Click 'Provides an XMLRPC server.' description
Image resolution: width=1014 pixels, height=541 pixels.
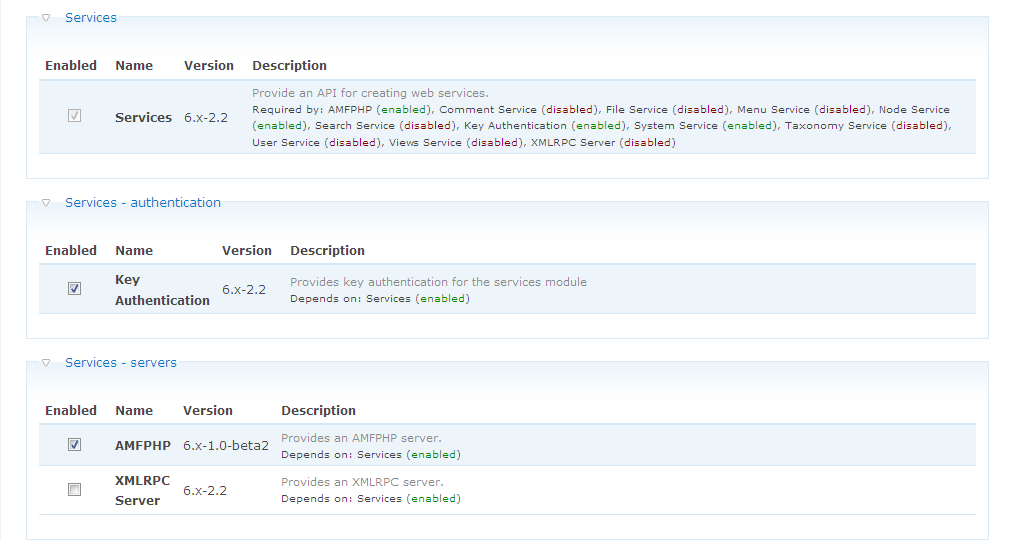point(362,482)
